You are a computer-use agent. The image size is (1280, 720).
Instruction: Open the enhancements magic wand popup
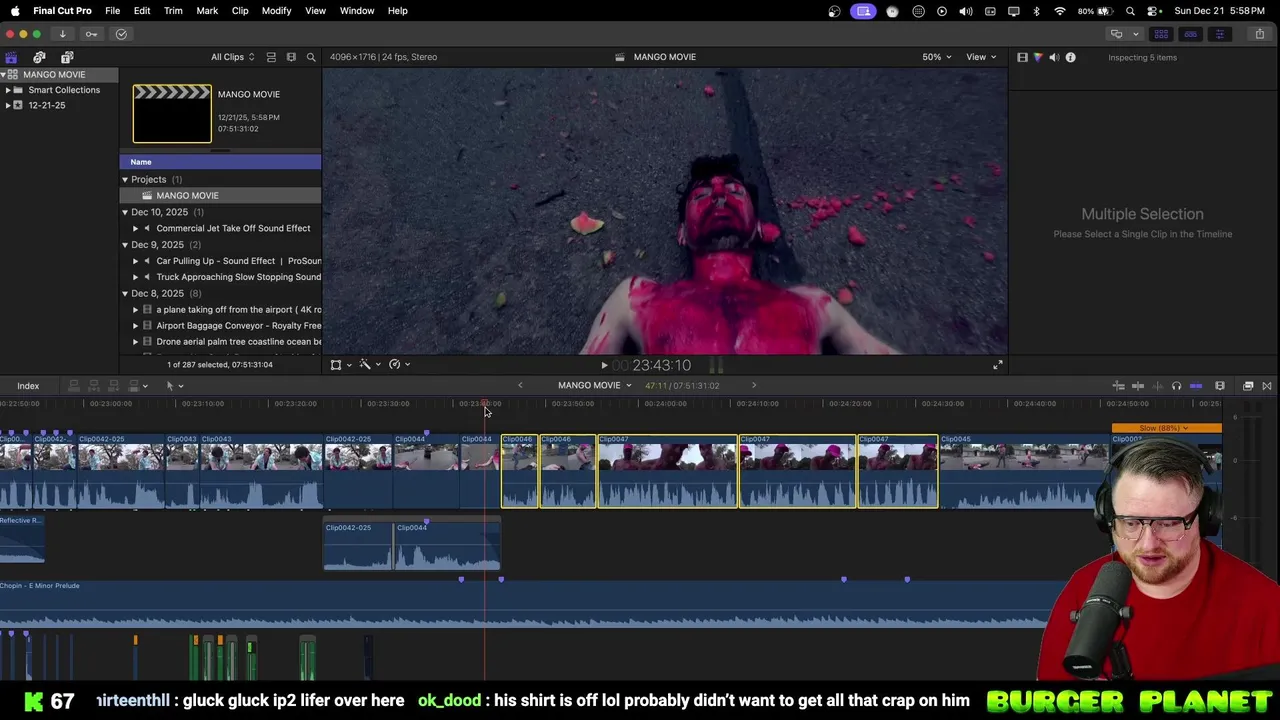pos(369,365)
